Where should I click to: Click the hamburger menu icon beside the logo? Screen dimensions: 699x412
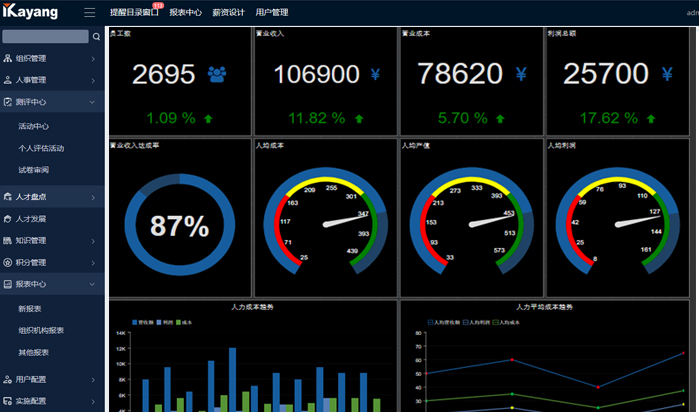[x=90, y=13]
